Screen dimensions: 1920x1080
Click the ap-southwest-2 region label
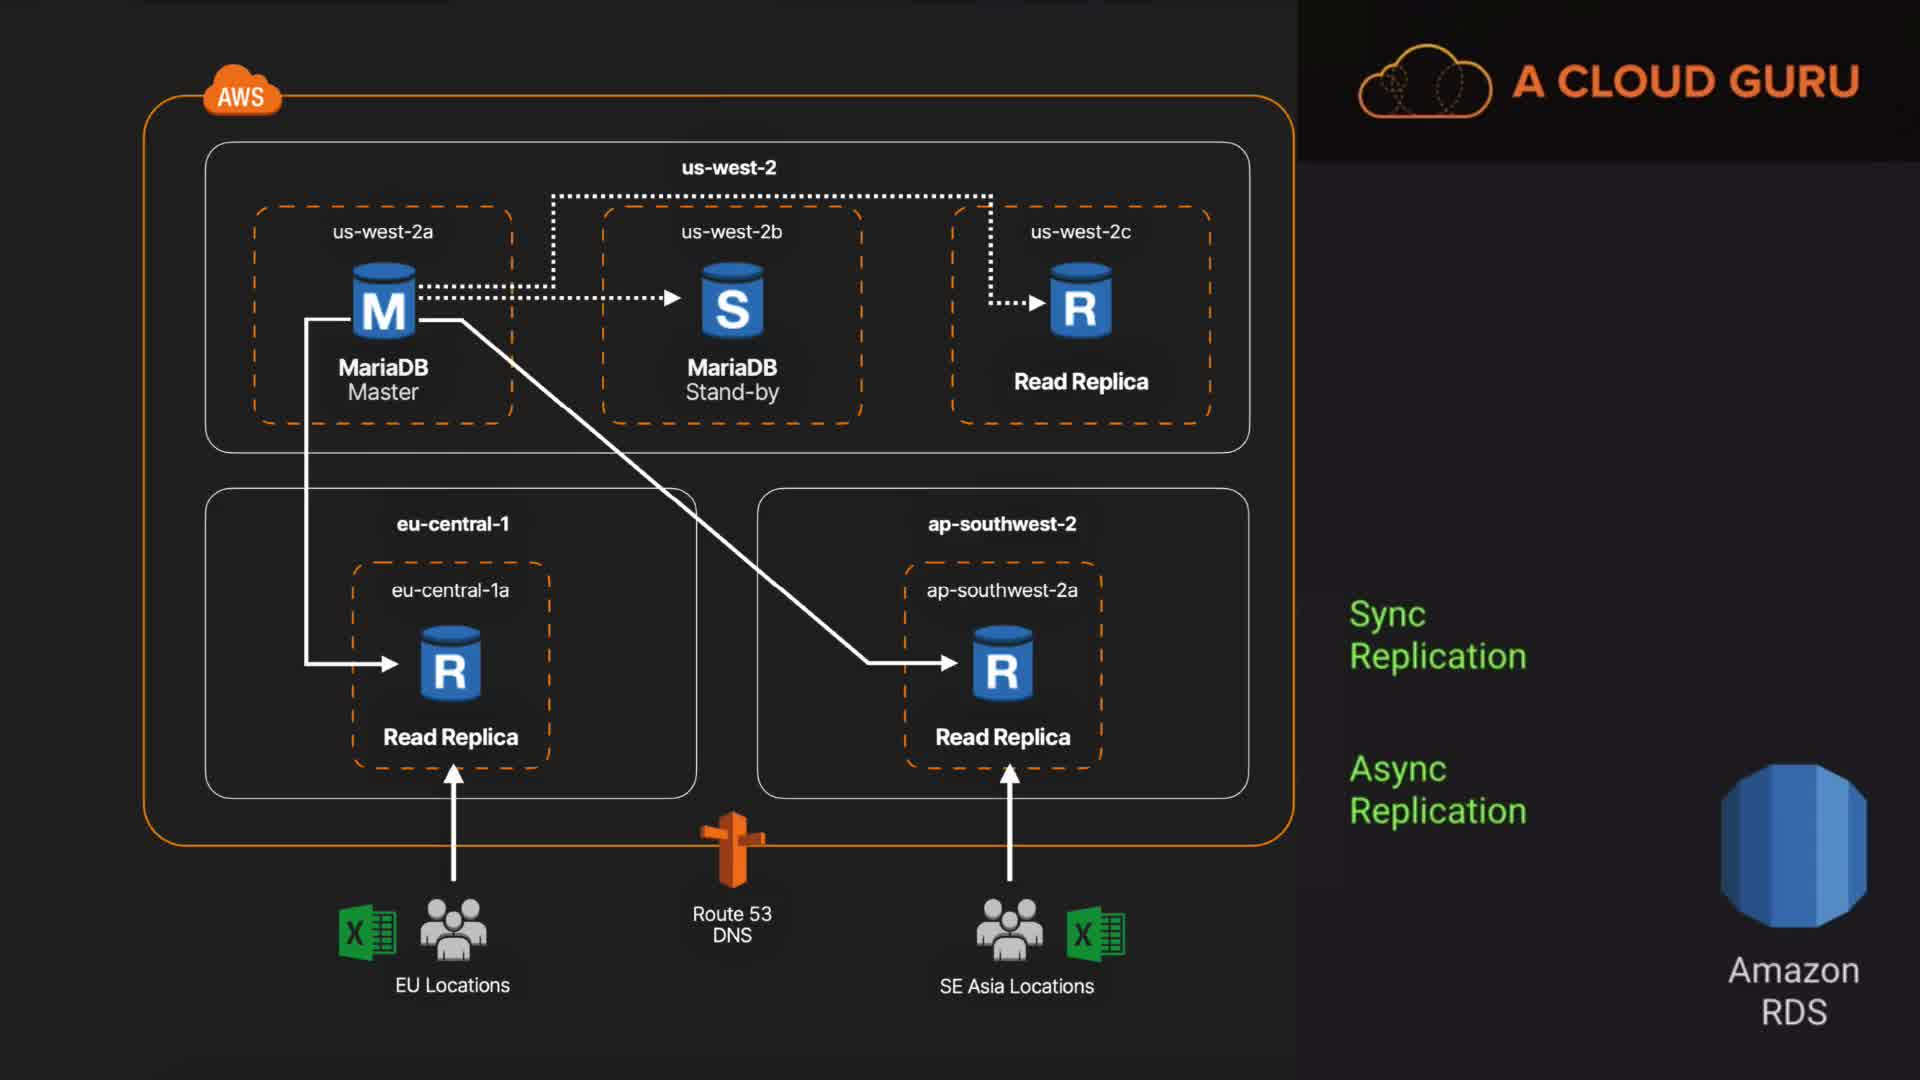click(x=1001, y=524)
